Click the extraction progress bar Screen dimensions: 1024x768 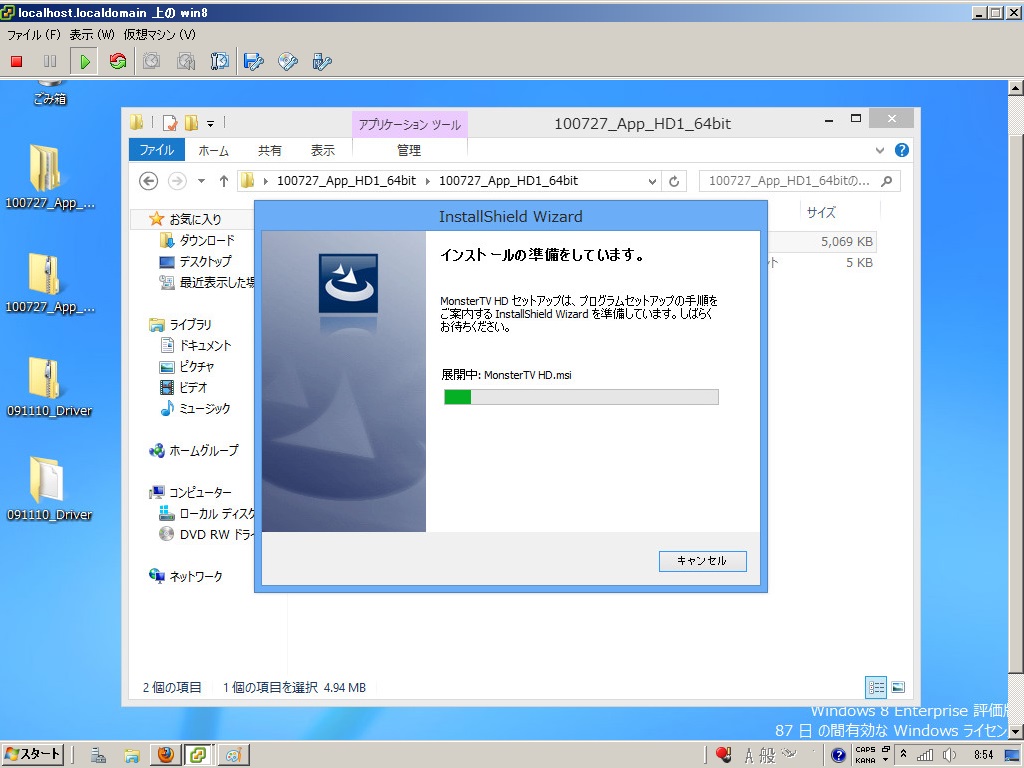(x=581, y=397)
